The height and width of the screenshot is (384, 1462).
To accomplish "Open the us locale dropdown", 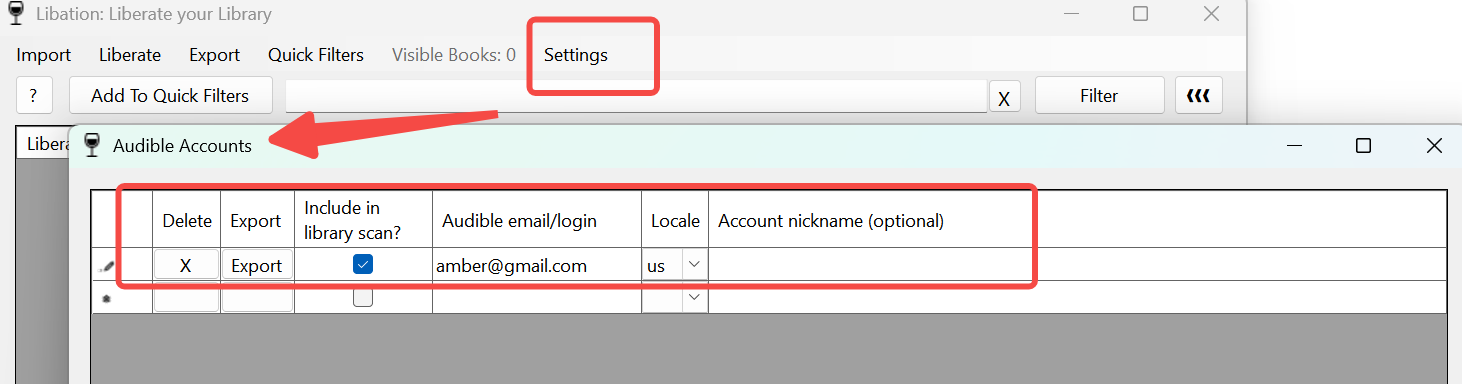I will coord(694,265).
